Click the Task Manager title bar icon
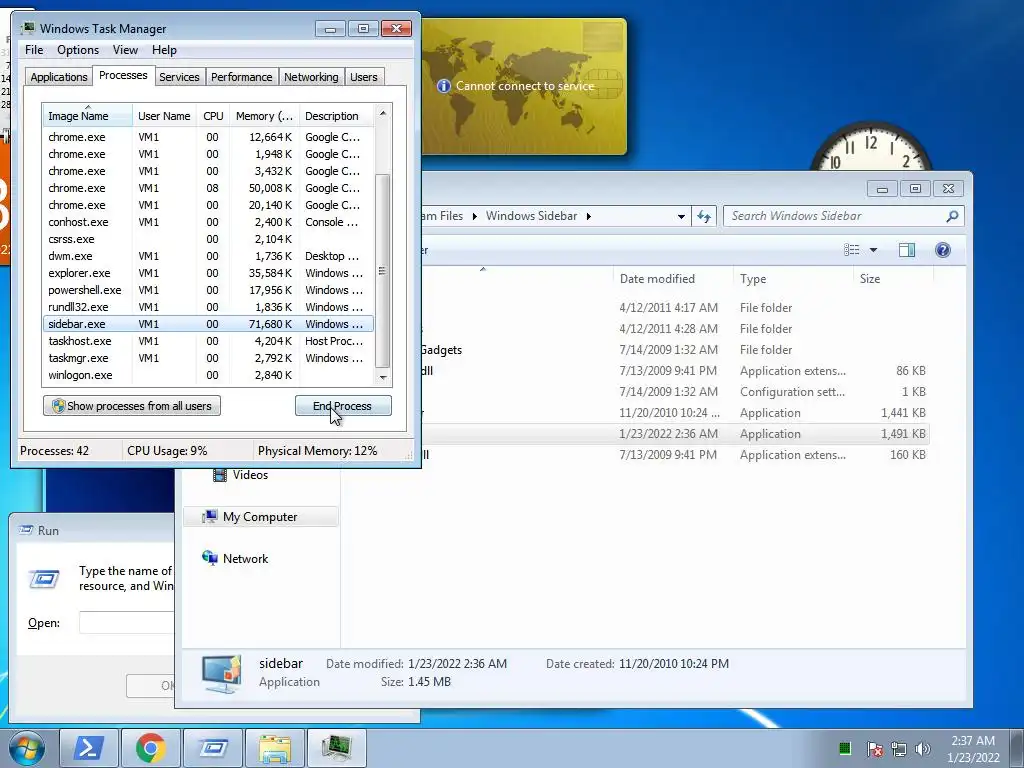This screenshot has height=768, width=1024. click(27, 28)
